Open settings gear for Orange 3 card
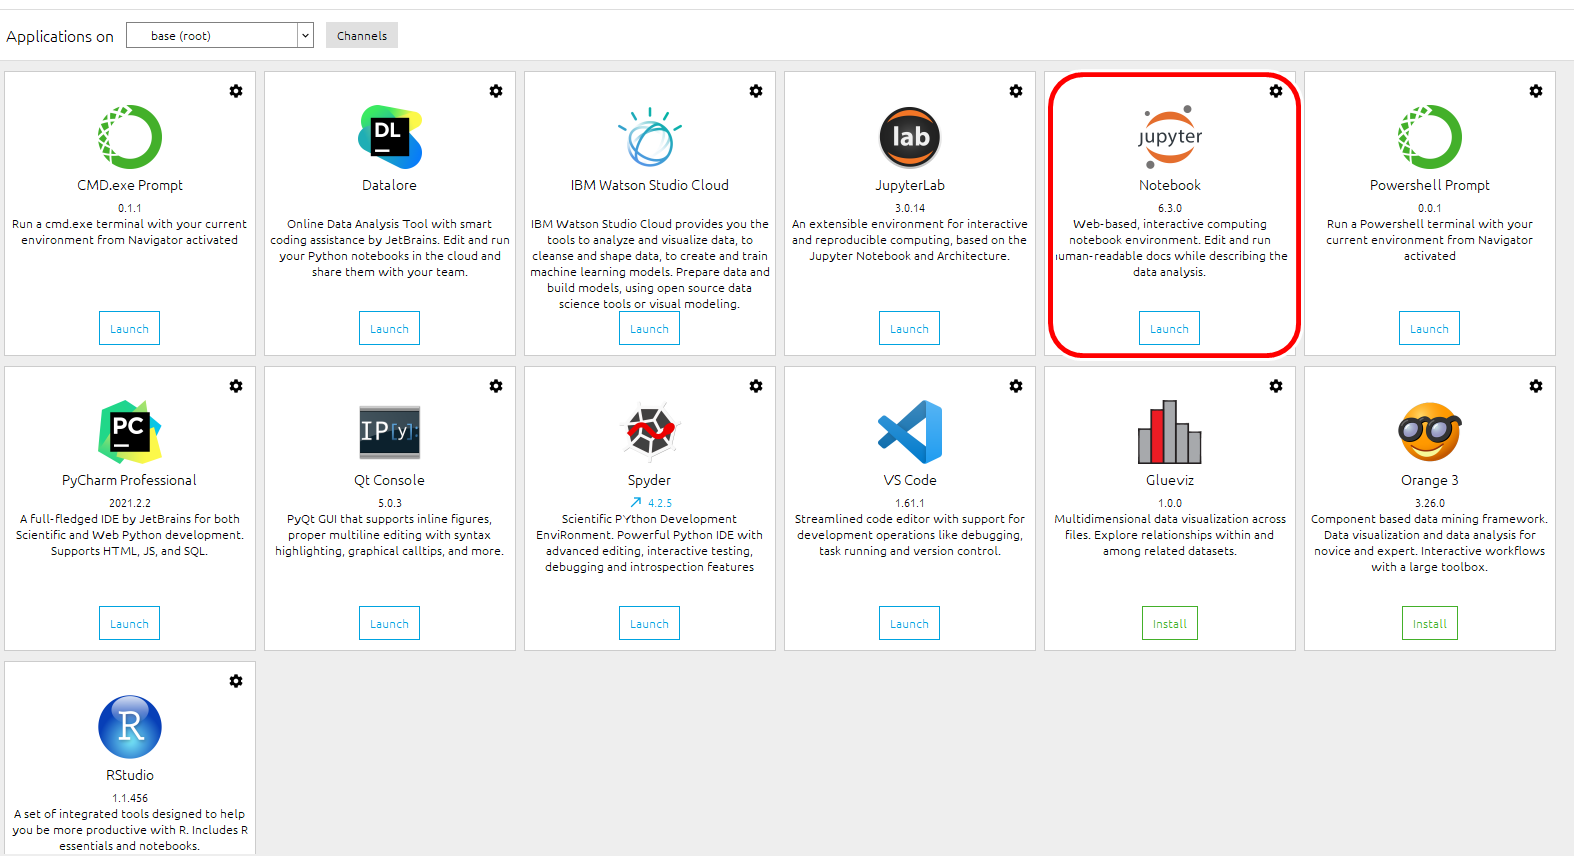The width and height of the screenshot is (1574, 856). pyautogui.click(x=1536, y=386)
